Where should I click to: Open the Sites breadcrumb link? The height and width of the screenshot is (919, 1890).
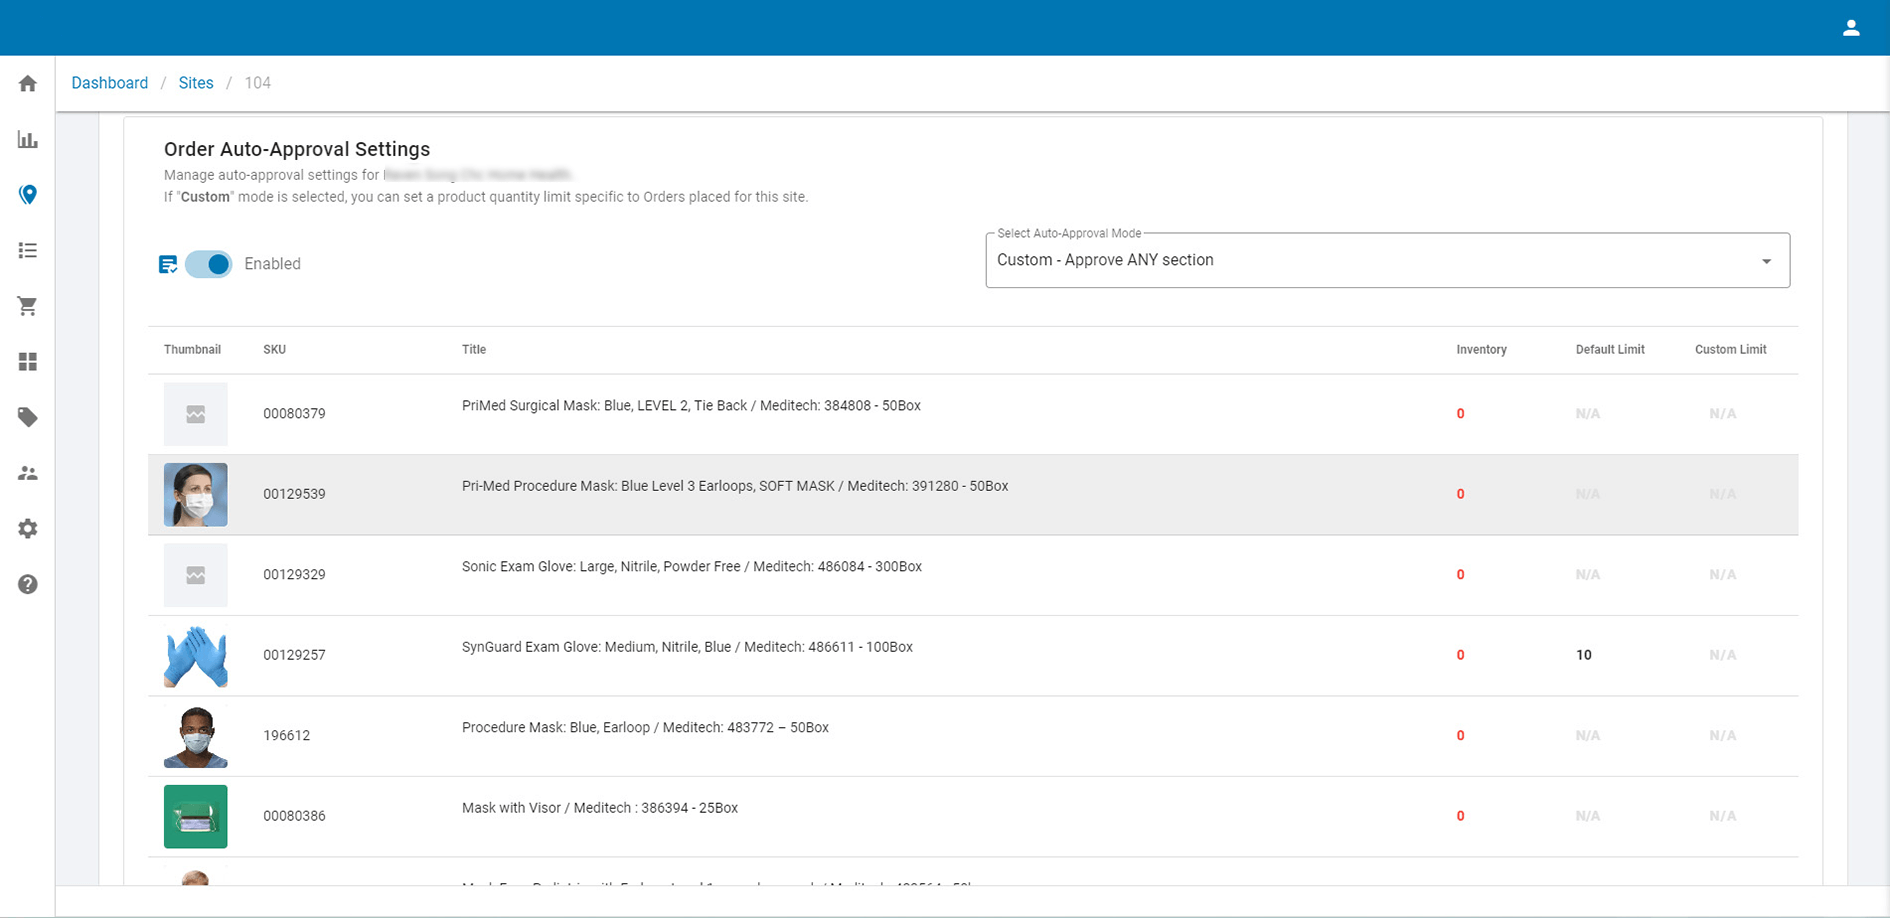pyautogui.click(x=196, y=82)
